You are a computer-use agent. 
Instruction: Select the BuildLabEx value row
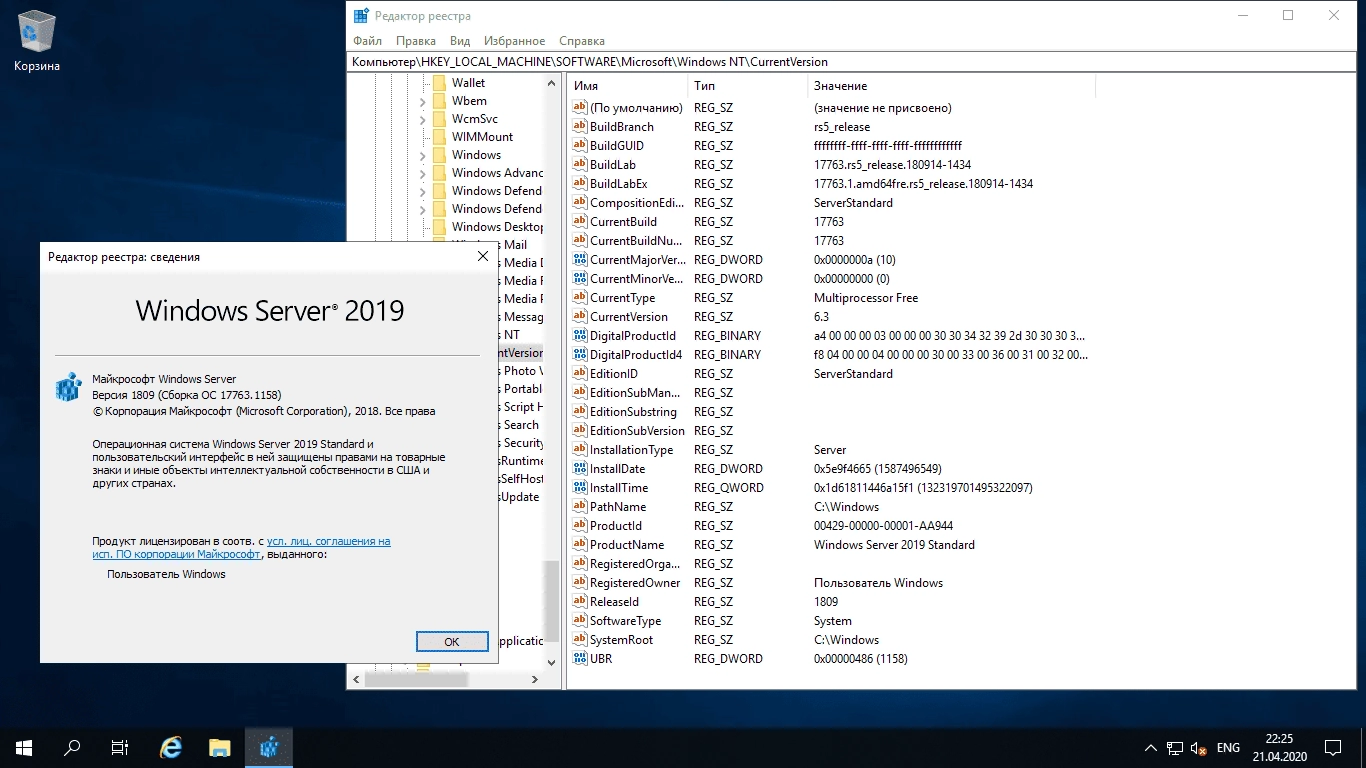[x=830, y=184]
